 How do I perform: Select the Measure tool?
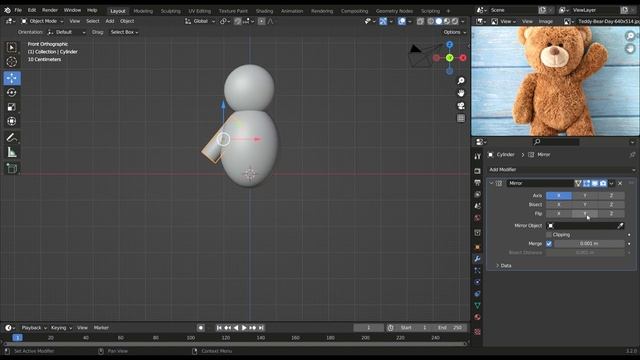11,152
